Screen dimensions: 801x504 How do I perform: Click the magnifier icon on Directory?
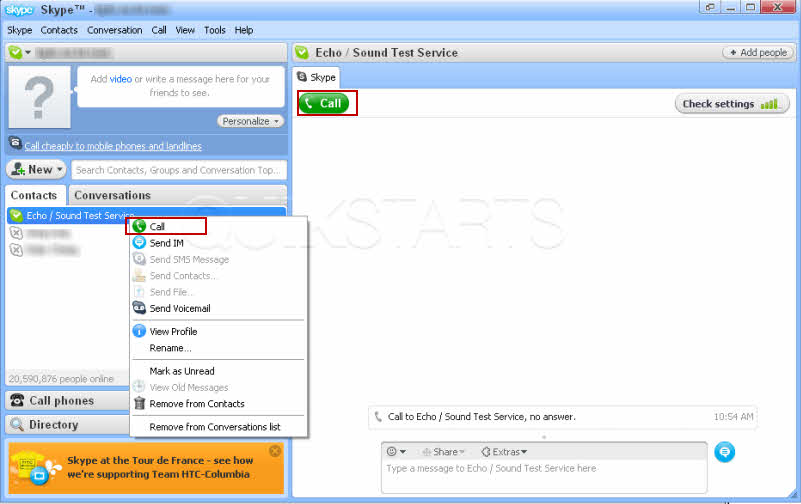pyautogui.click(x=17, y=424)
